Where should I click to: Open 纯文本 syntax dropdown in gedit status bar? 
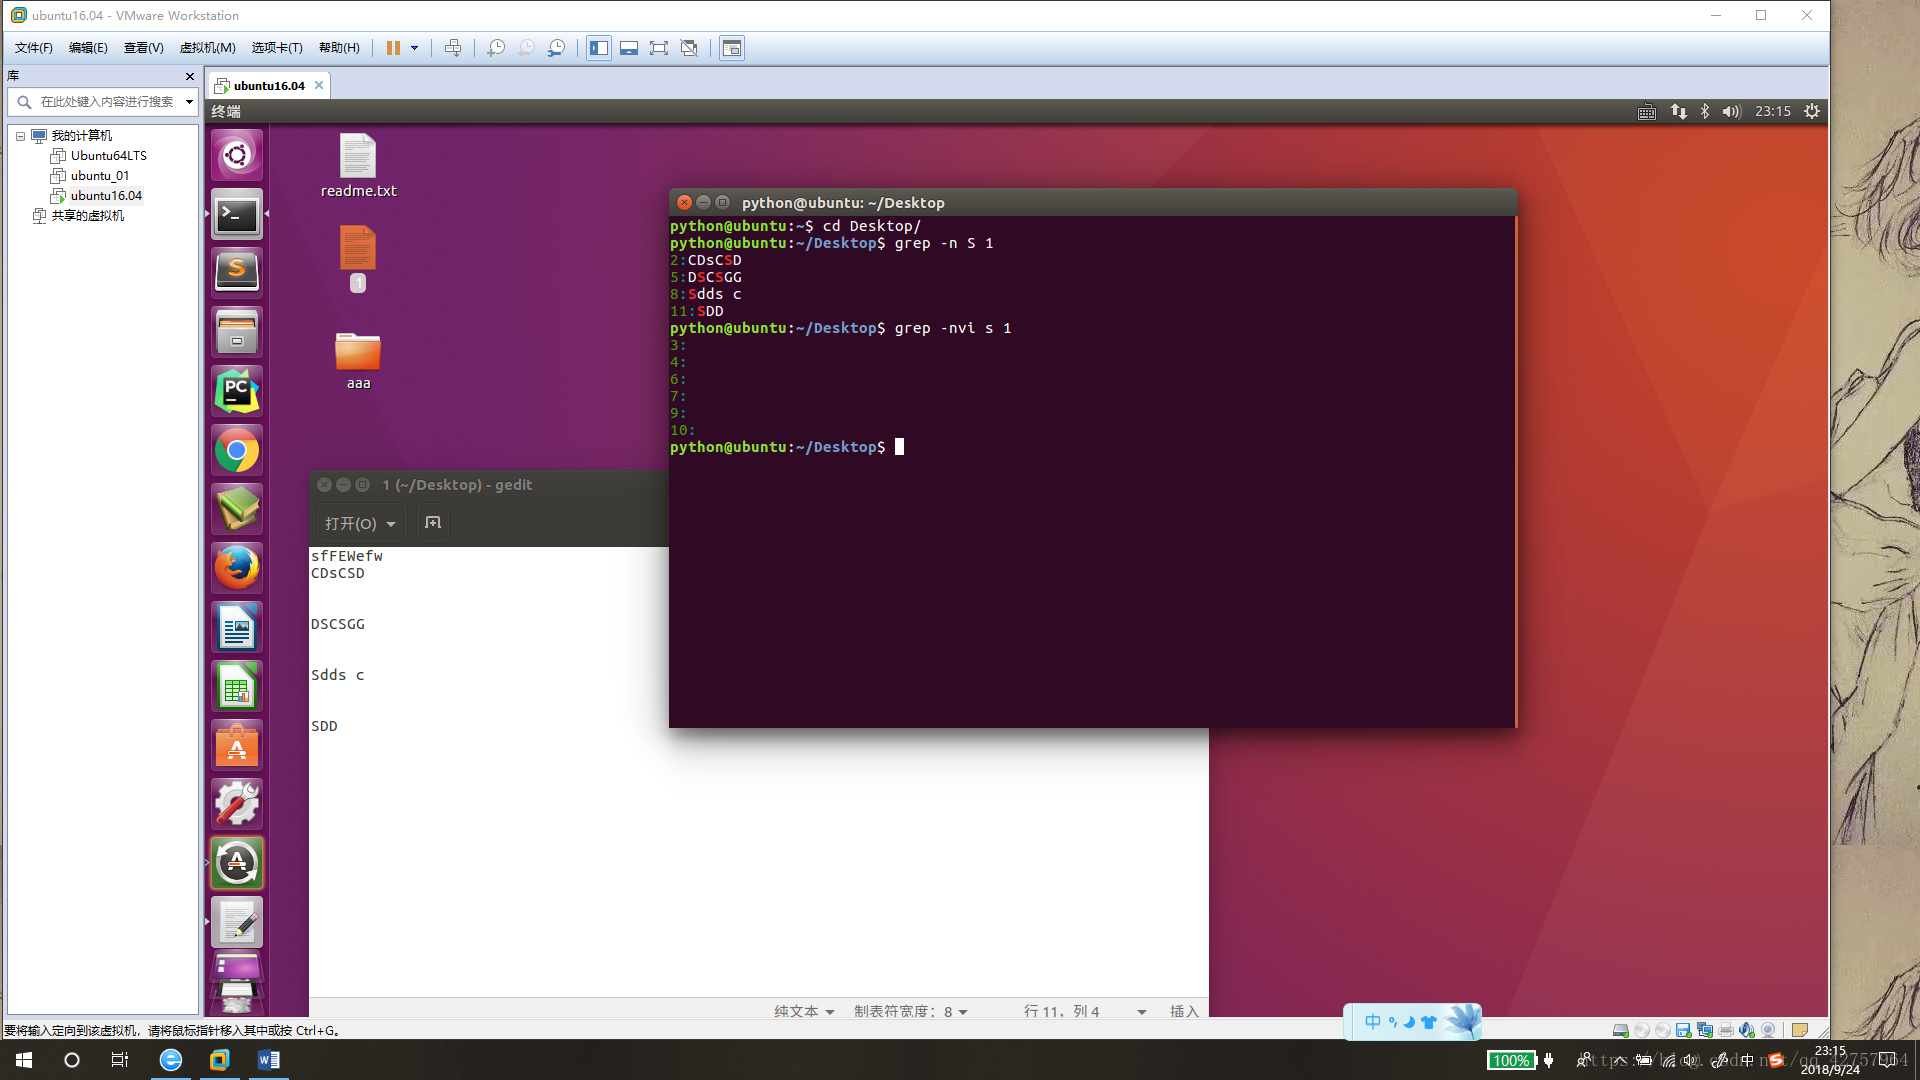point(804,1011)
